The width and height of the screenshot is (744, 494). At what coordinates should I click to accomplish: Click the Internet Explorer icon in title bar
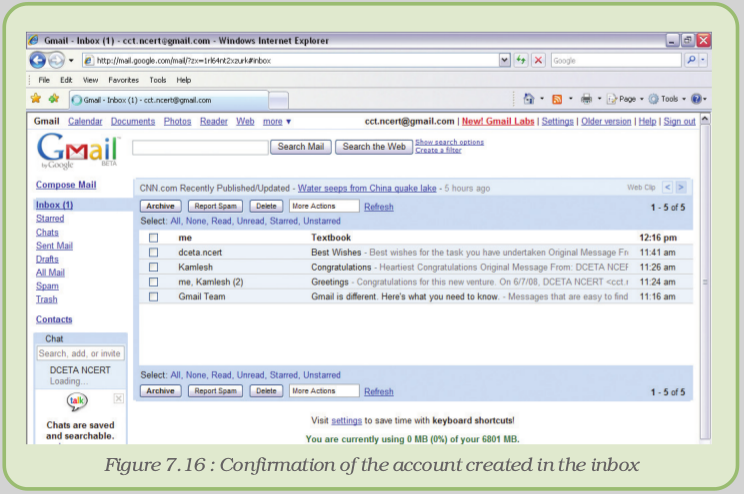(34, 40)
